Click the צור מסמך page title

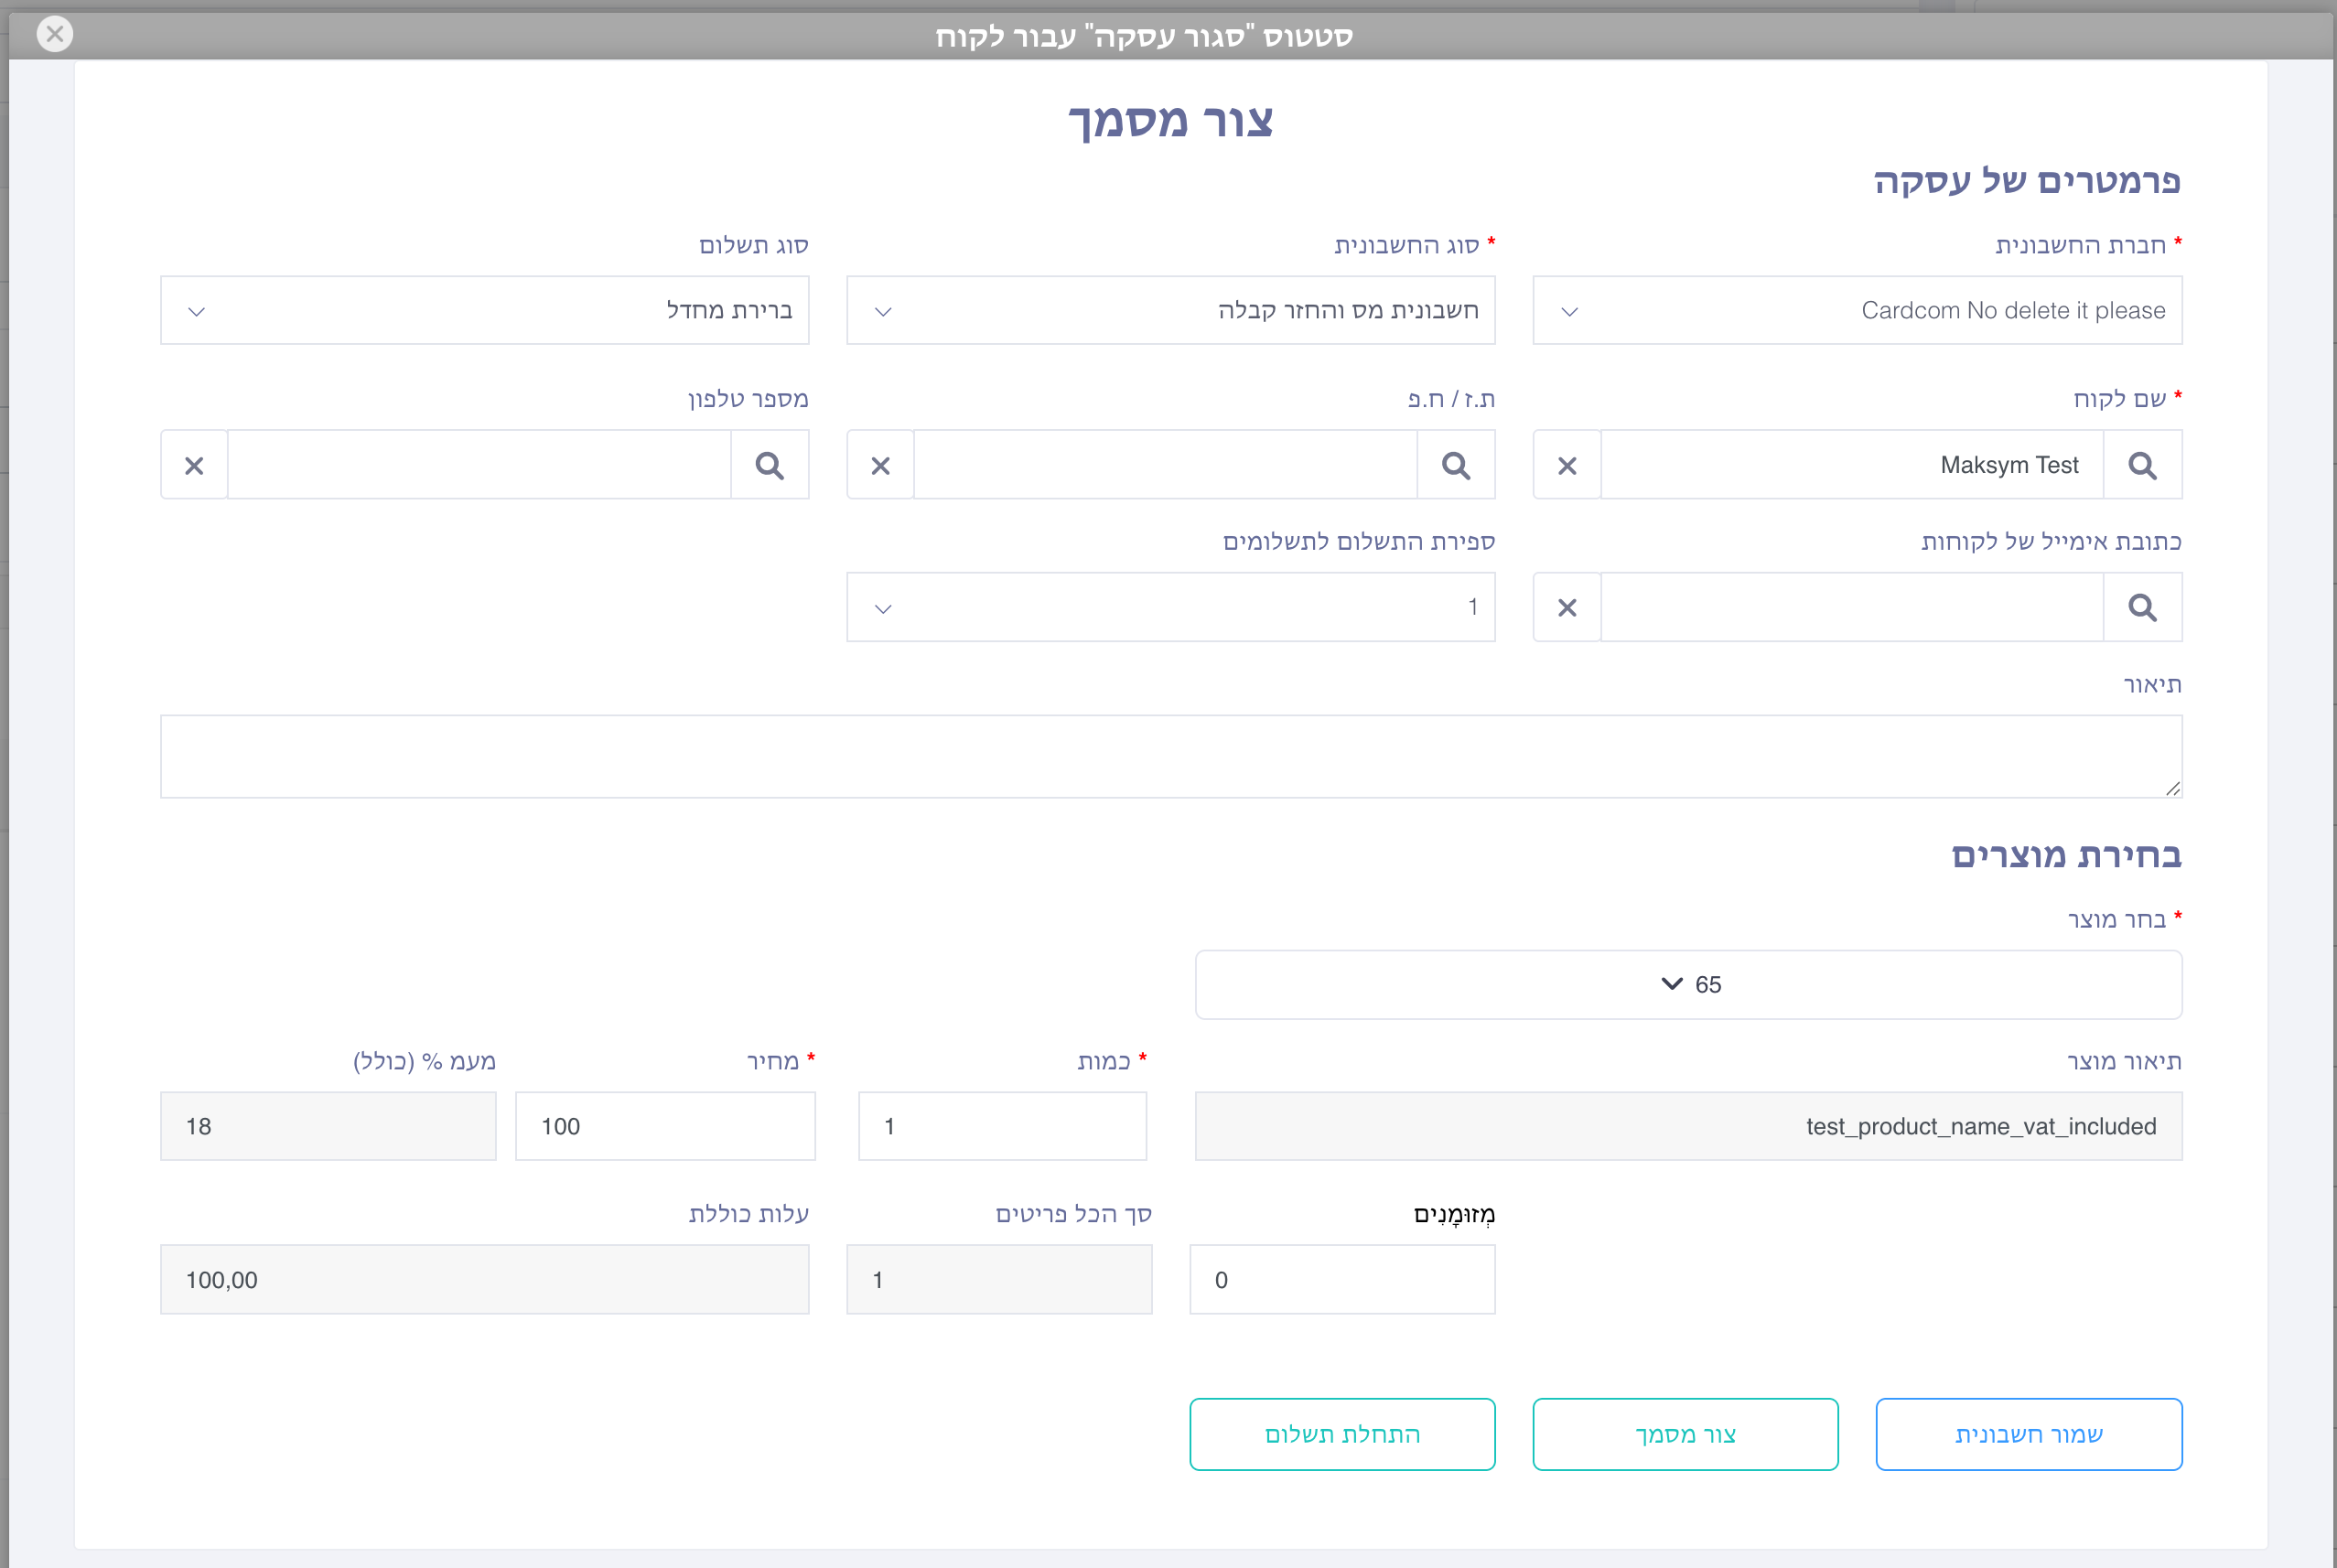(1171, 121)
